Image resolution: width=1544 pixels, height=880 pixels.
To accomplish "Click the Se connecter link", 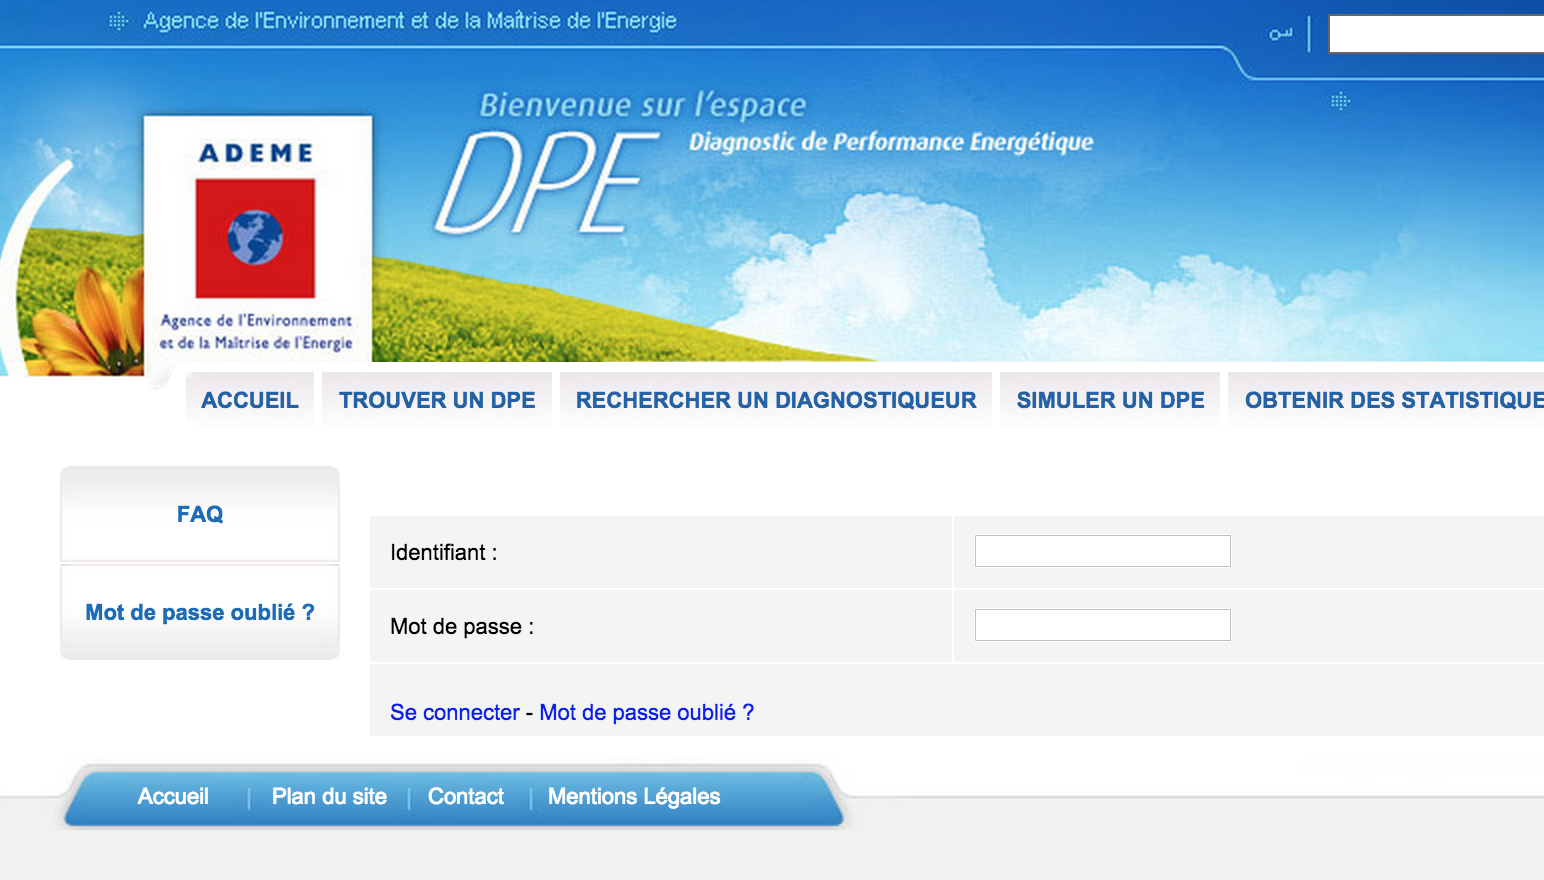I will 455,712.
